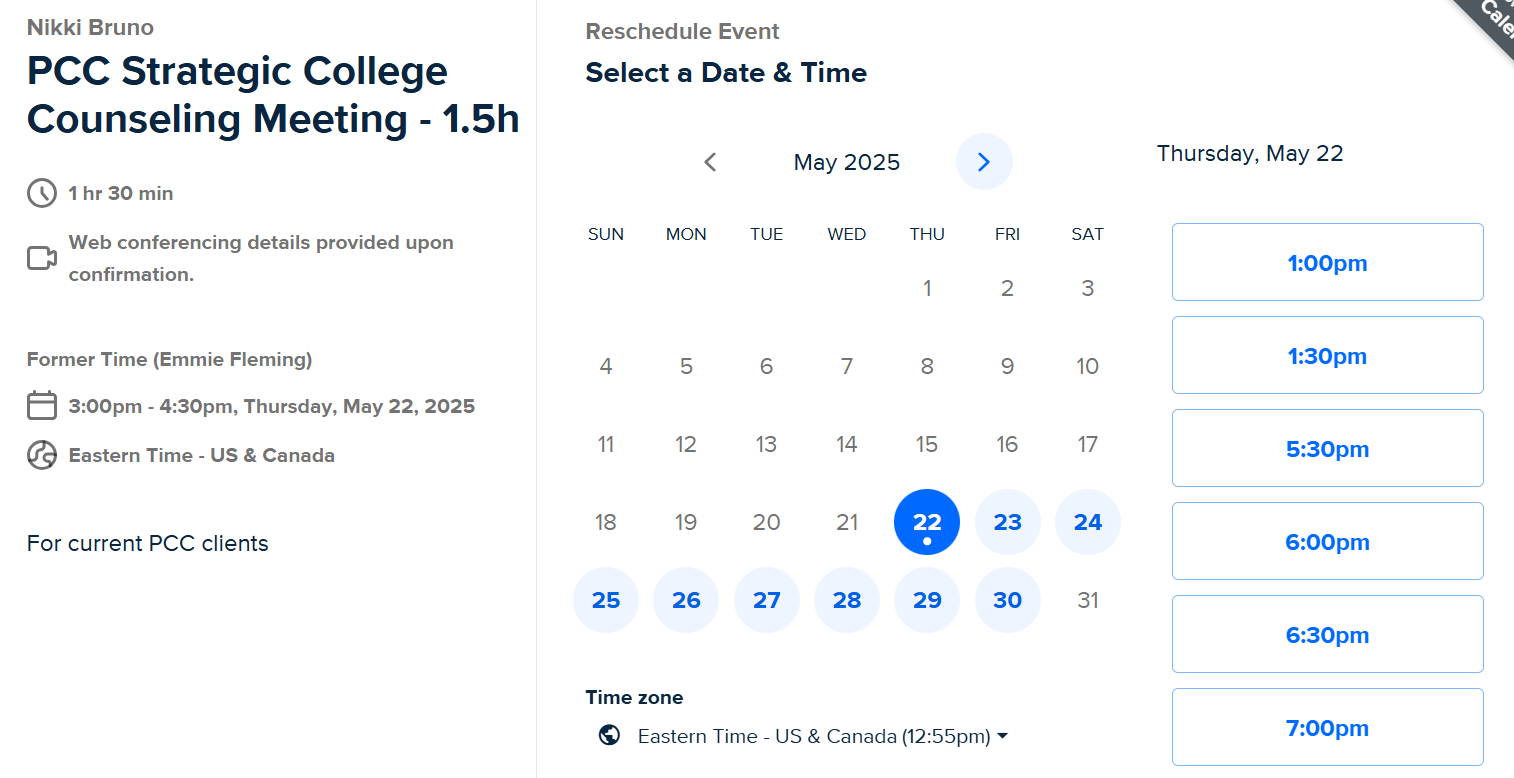Image resolution: width=1514 pixels, height=778 pixels.
Task: Select Saturday May 24 on the calendar
Action: pos(1088,522)
